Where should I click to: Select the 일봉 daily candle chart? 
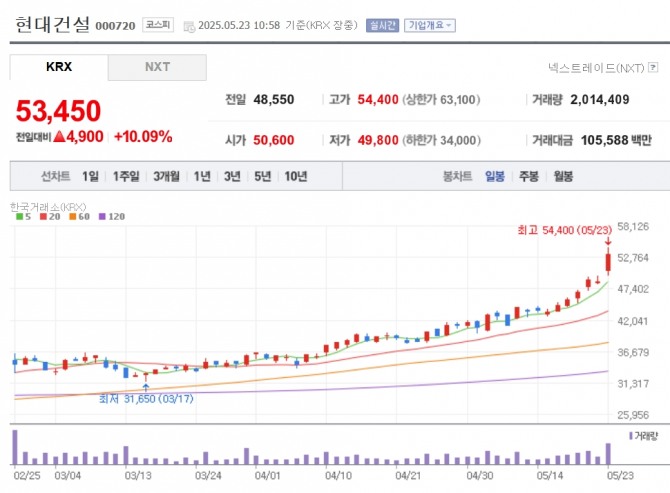tap(495, 176)
